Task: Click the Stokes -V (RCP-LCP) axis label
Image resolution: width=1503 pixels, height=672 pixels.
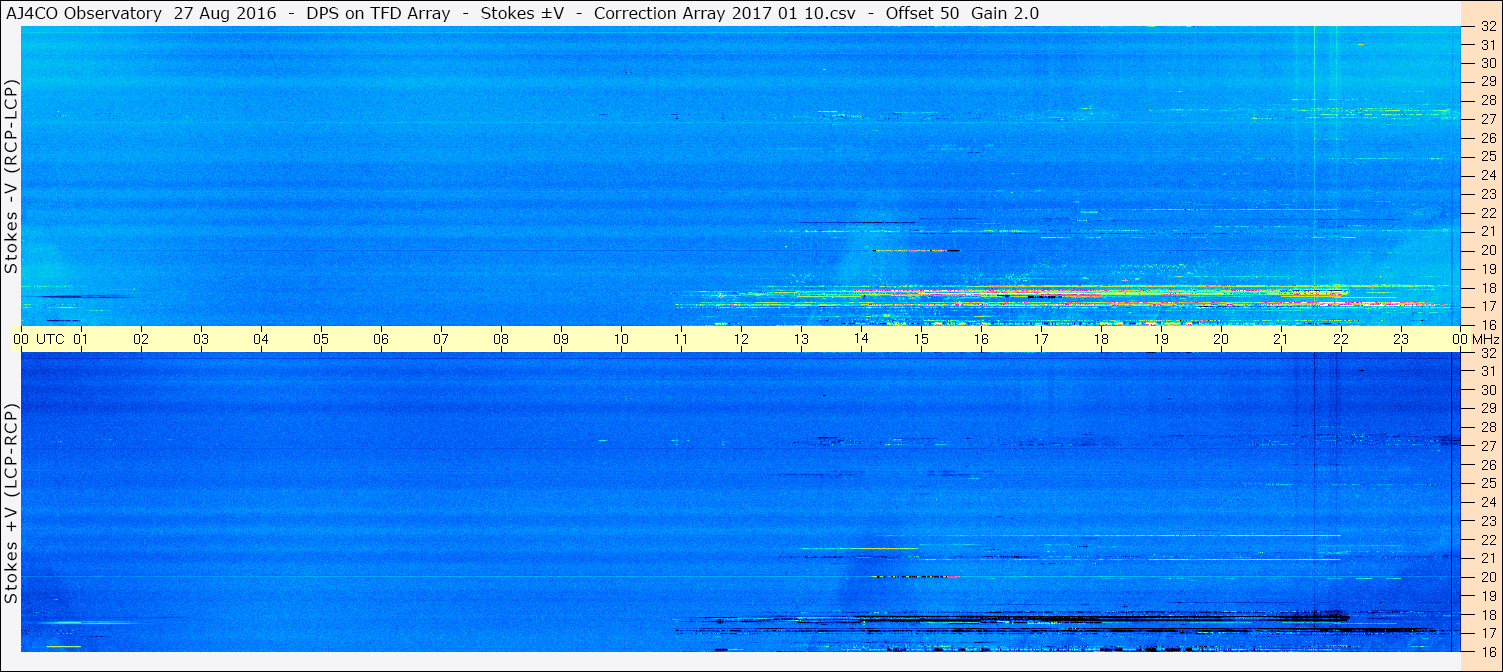Action: [11, 176]
